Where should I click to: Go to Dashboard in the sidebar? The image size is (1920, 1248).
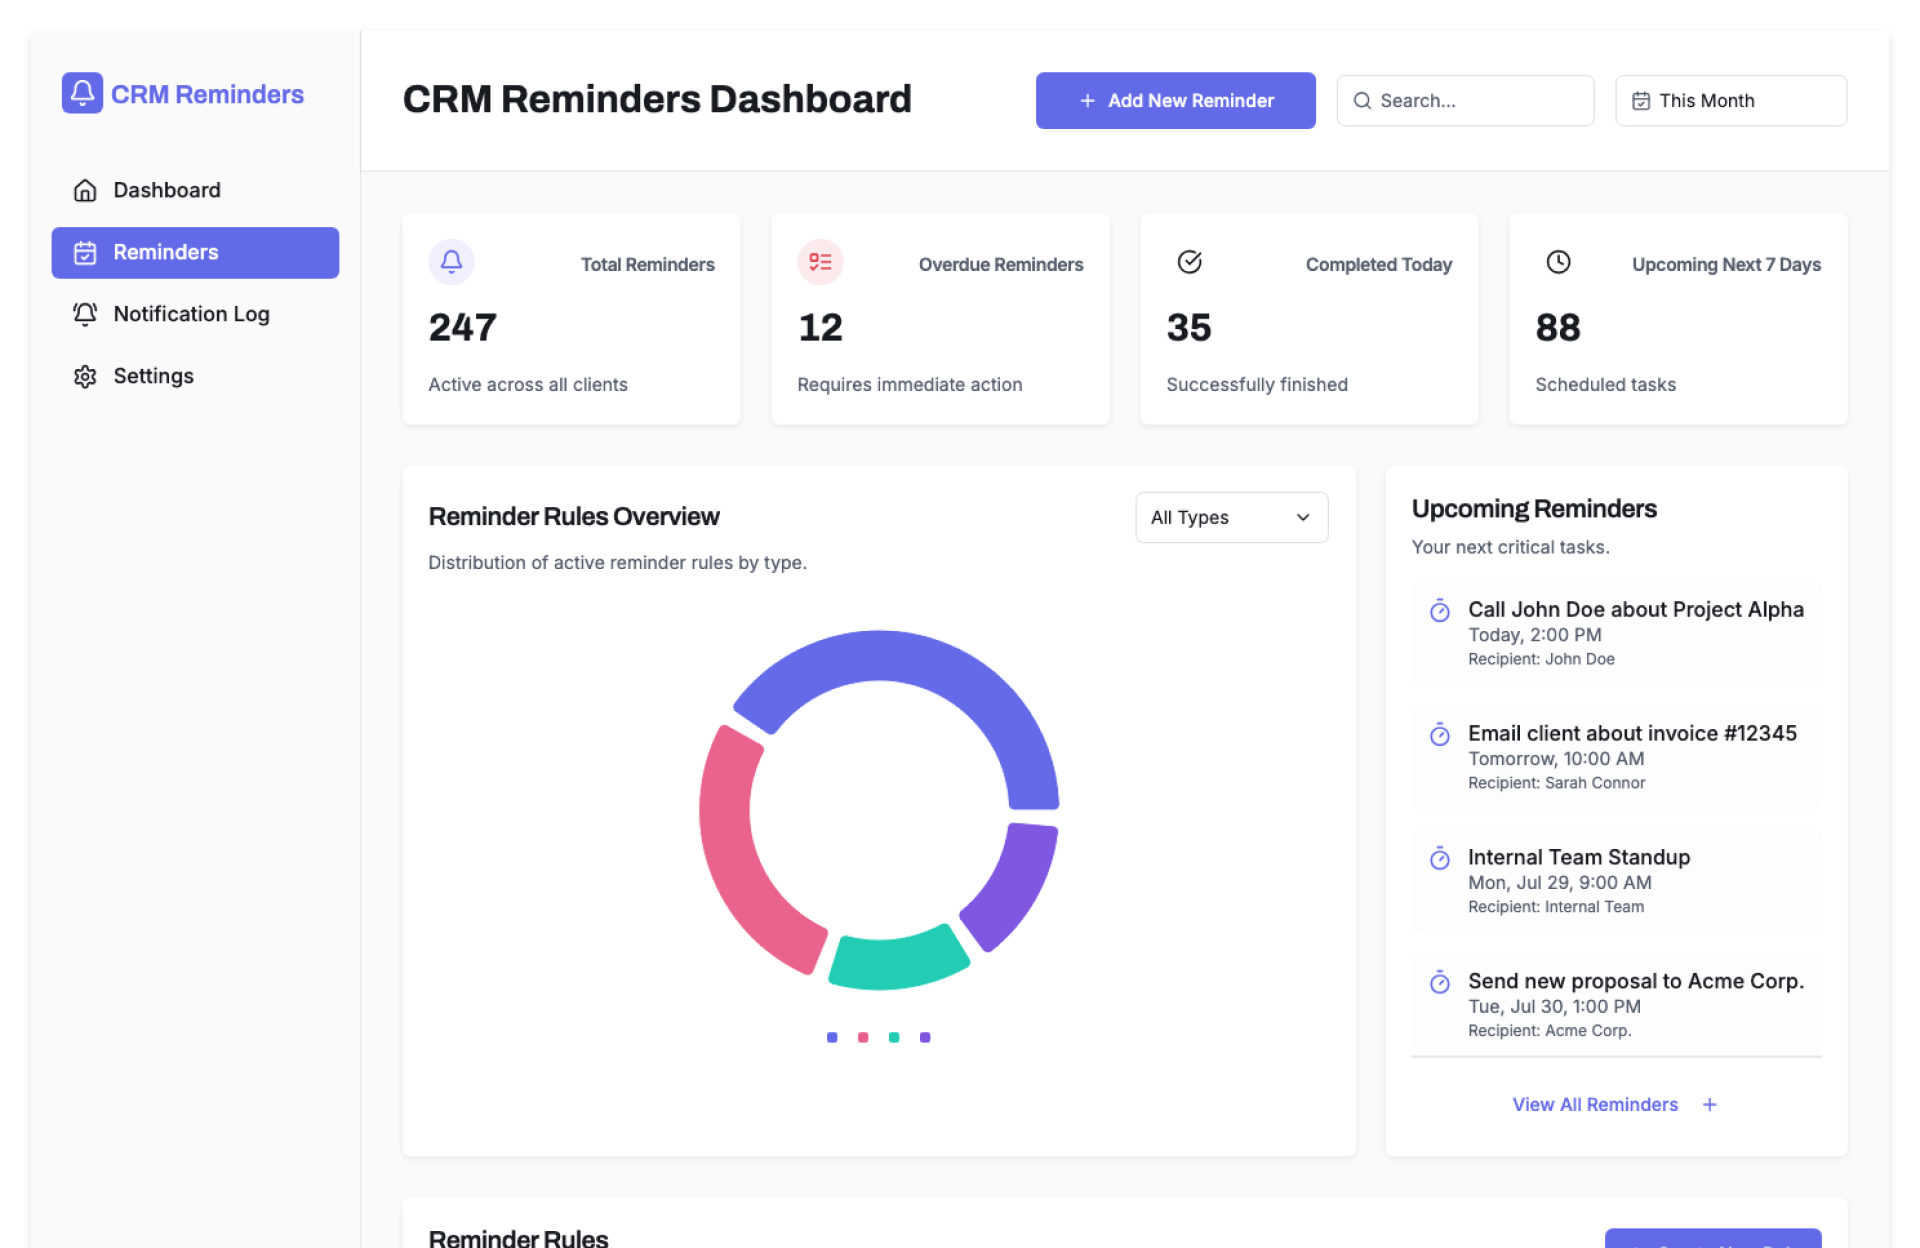167,190
